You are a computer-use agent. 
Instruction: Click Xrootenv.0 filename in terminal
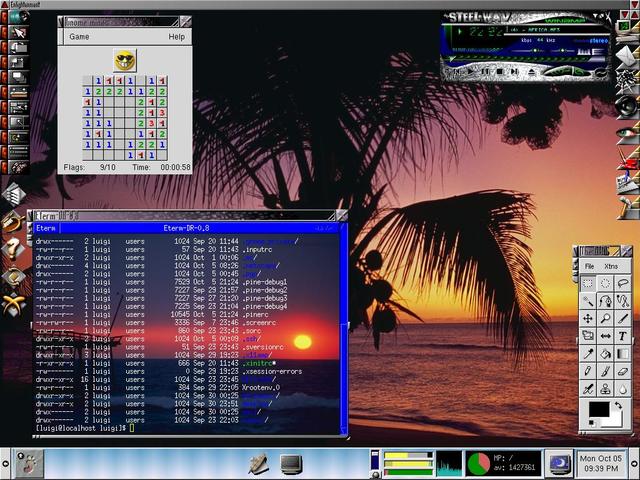point(261,388)
